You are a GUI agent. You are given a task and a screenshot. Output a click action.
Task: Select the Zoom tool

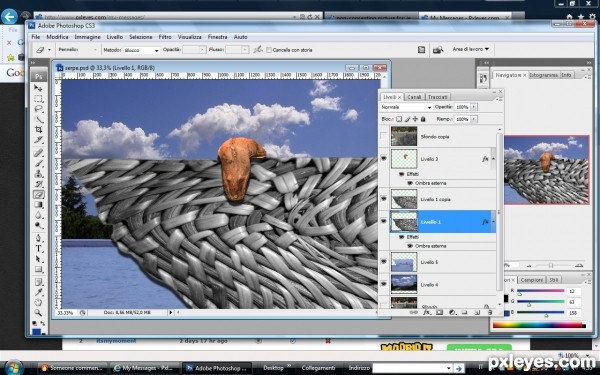click(x=38, y=313)
